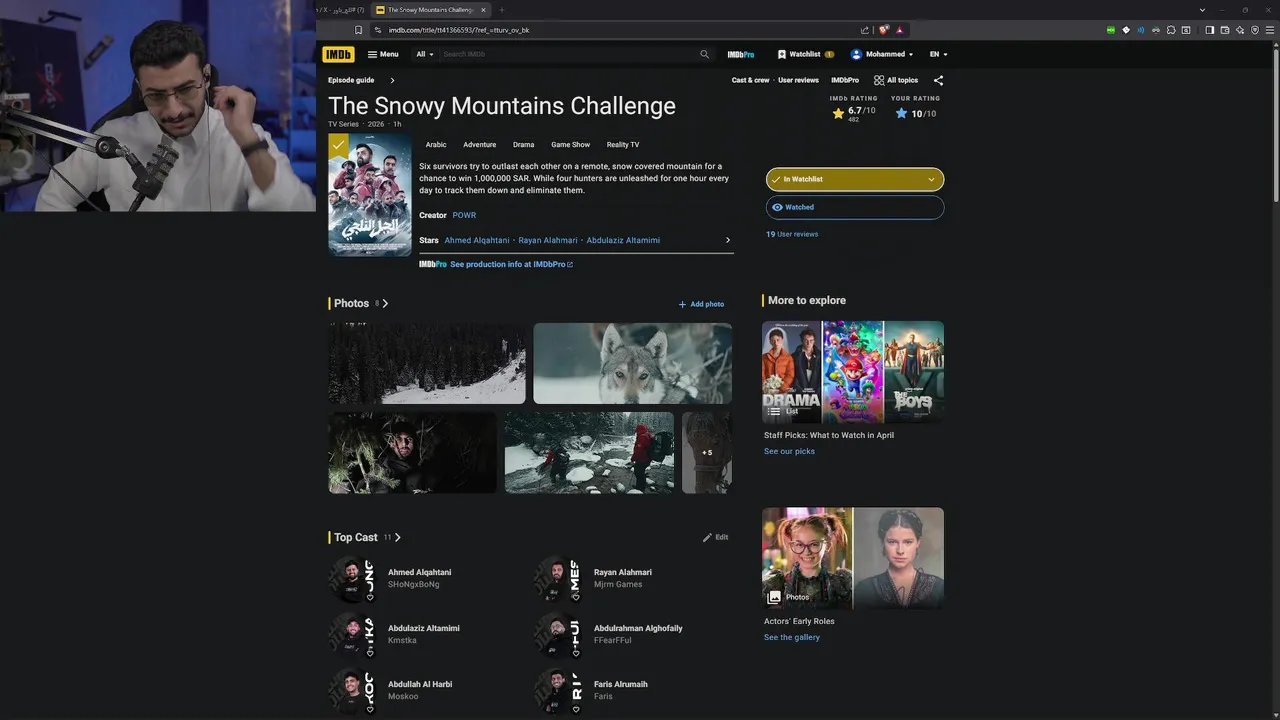Screen dimensions: 1280x720
Task: Expand the Mohammed account menu
Action: 882,54
